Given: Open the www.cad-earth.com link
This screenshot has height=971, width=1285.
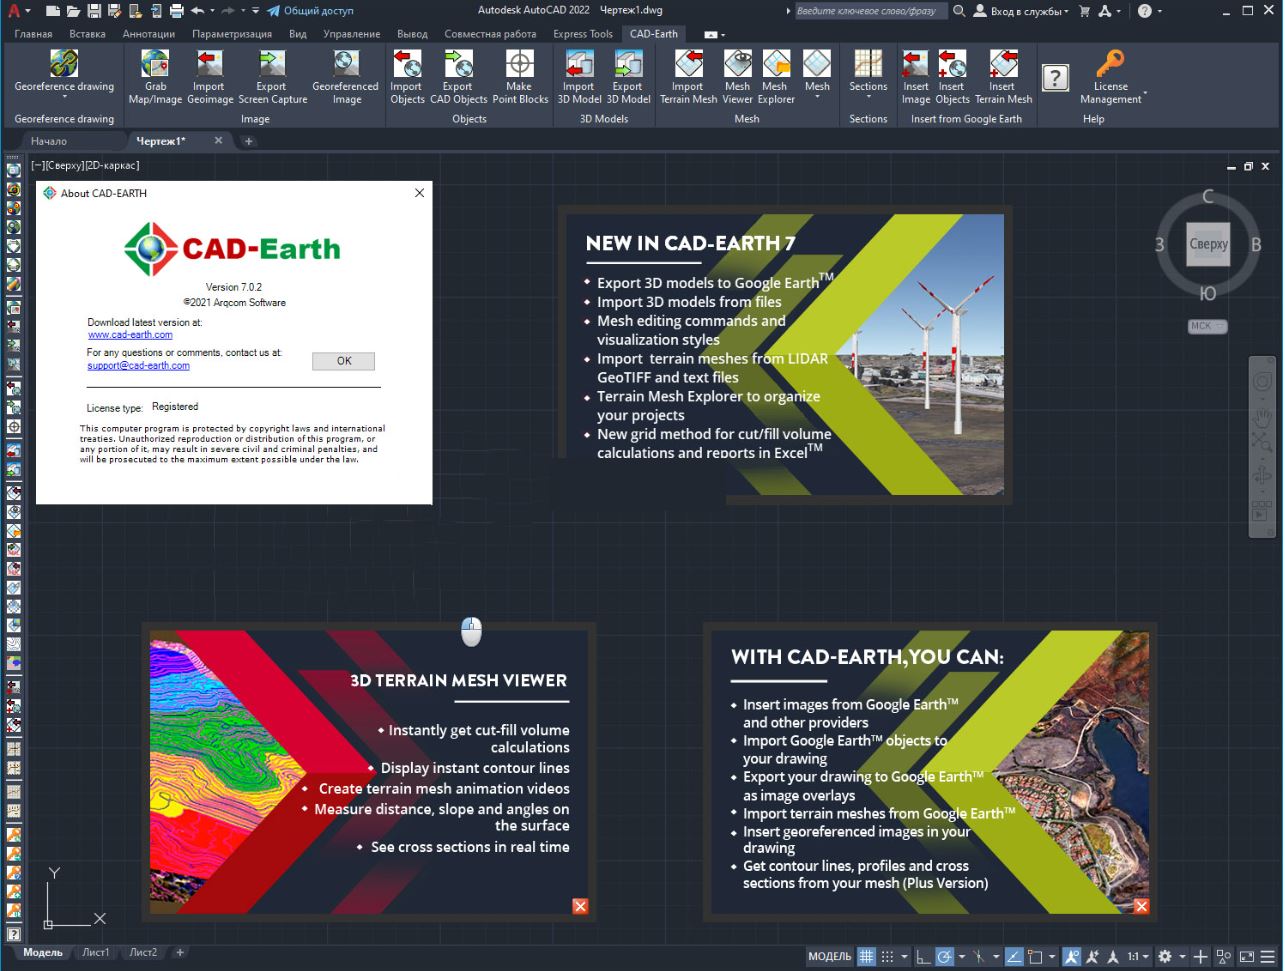Looking at the screenshot, I should 130,336.
